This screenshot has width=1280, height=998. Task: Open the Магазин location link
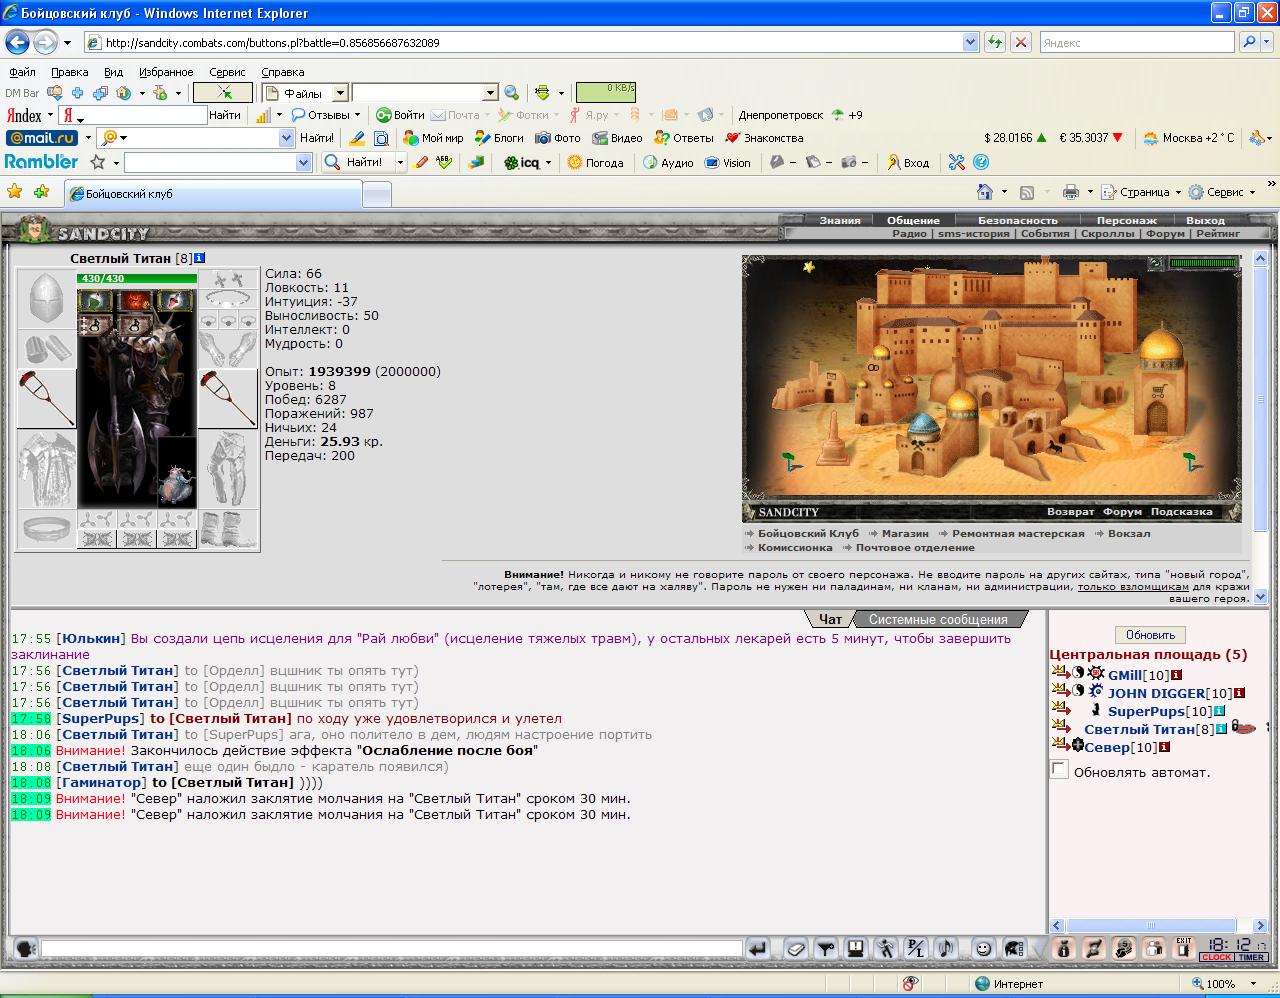tap(905, 533)
